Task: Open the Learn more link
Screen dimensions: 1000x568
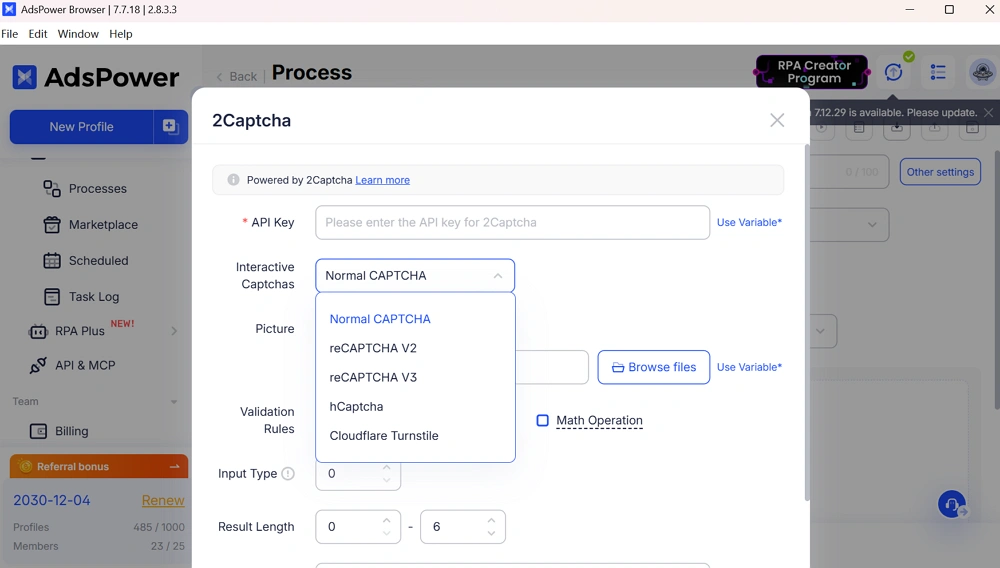Action: point(383,180)
